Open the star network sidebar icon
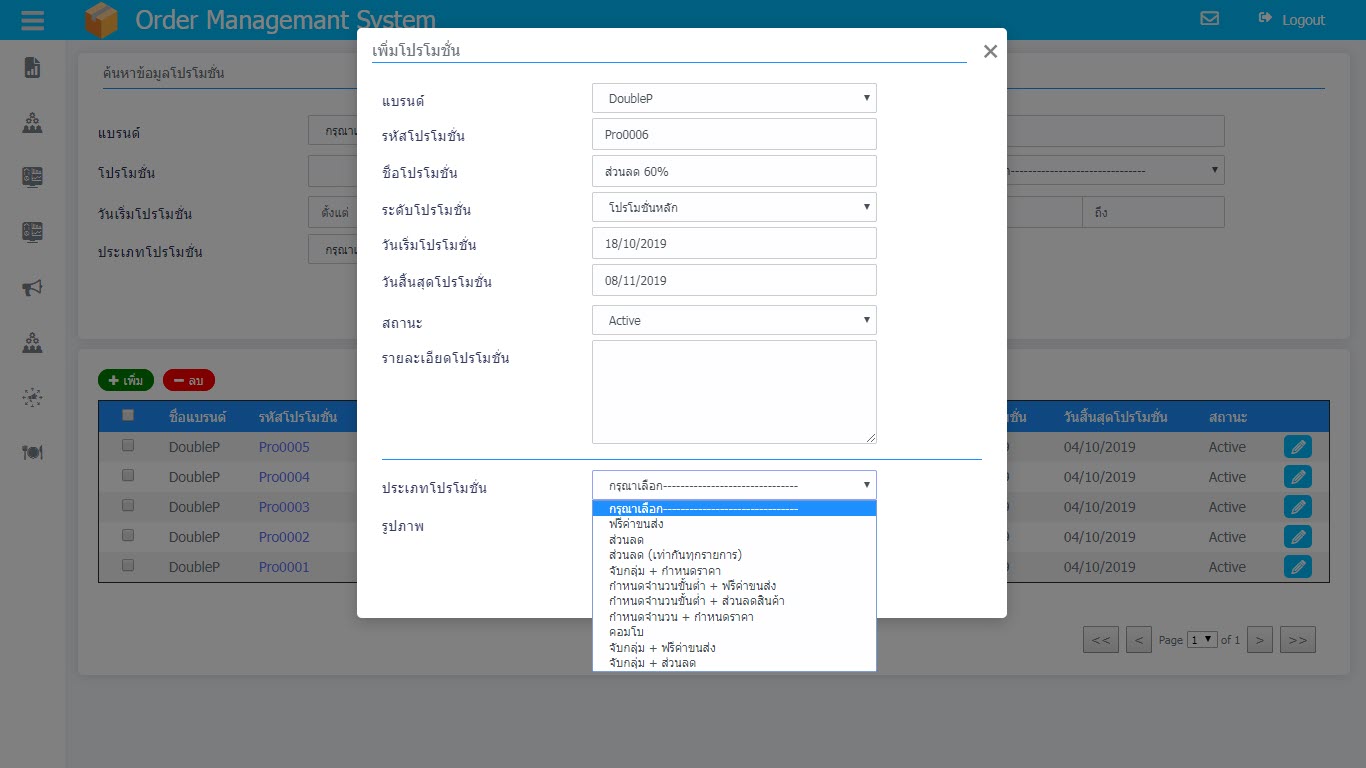Image resolution: width=1366 pixels, height=768 pixels. (x=32, y=398)
